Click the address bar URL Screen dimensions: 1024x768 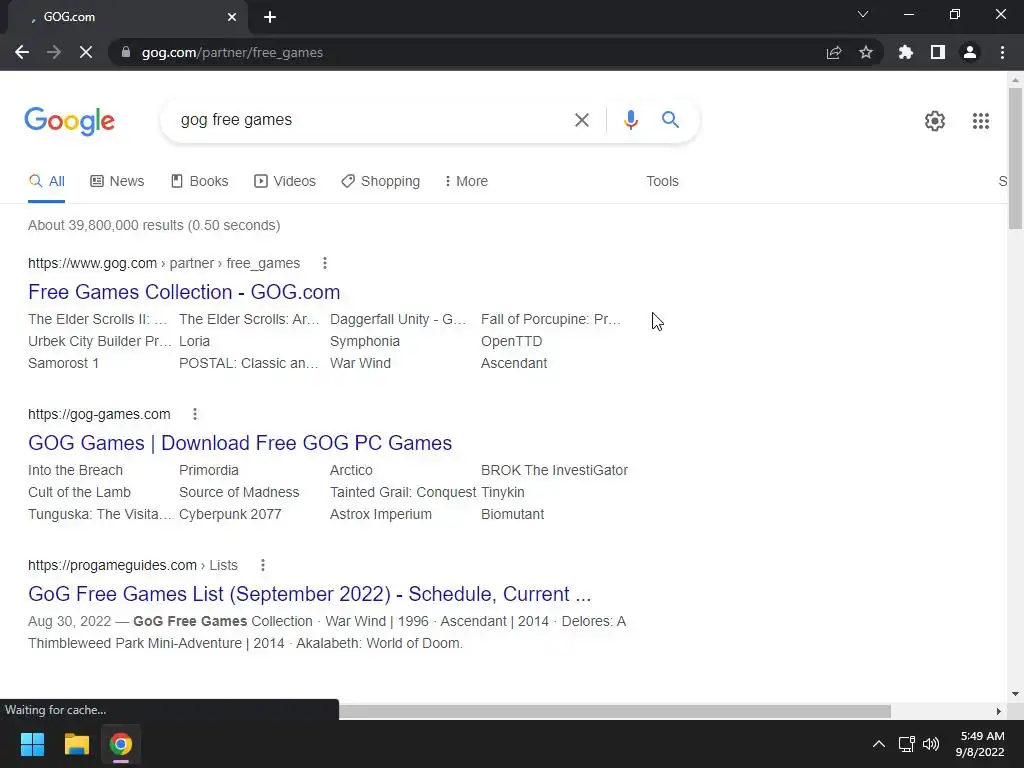(x=232, y=52)
